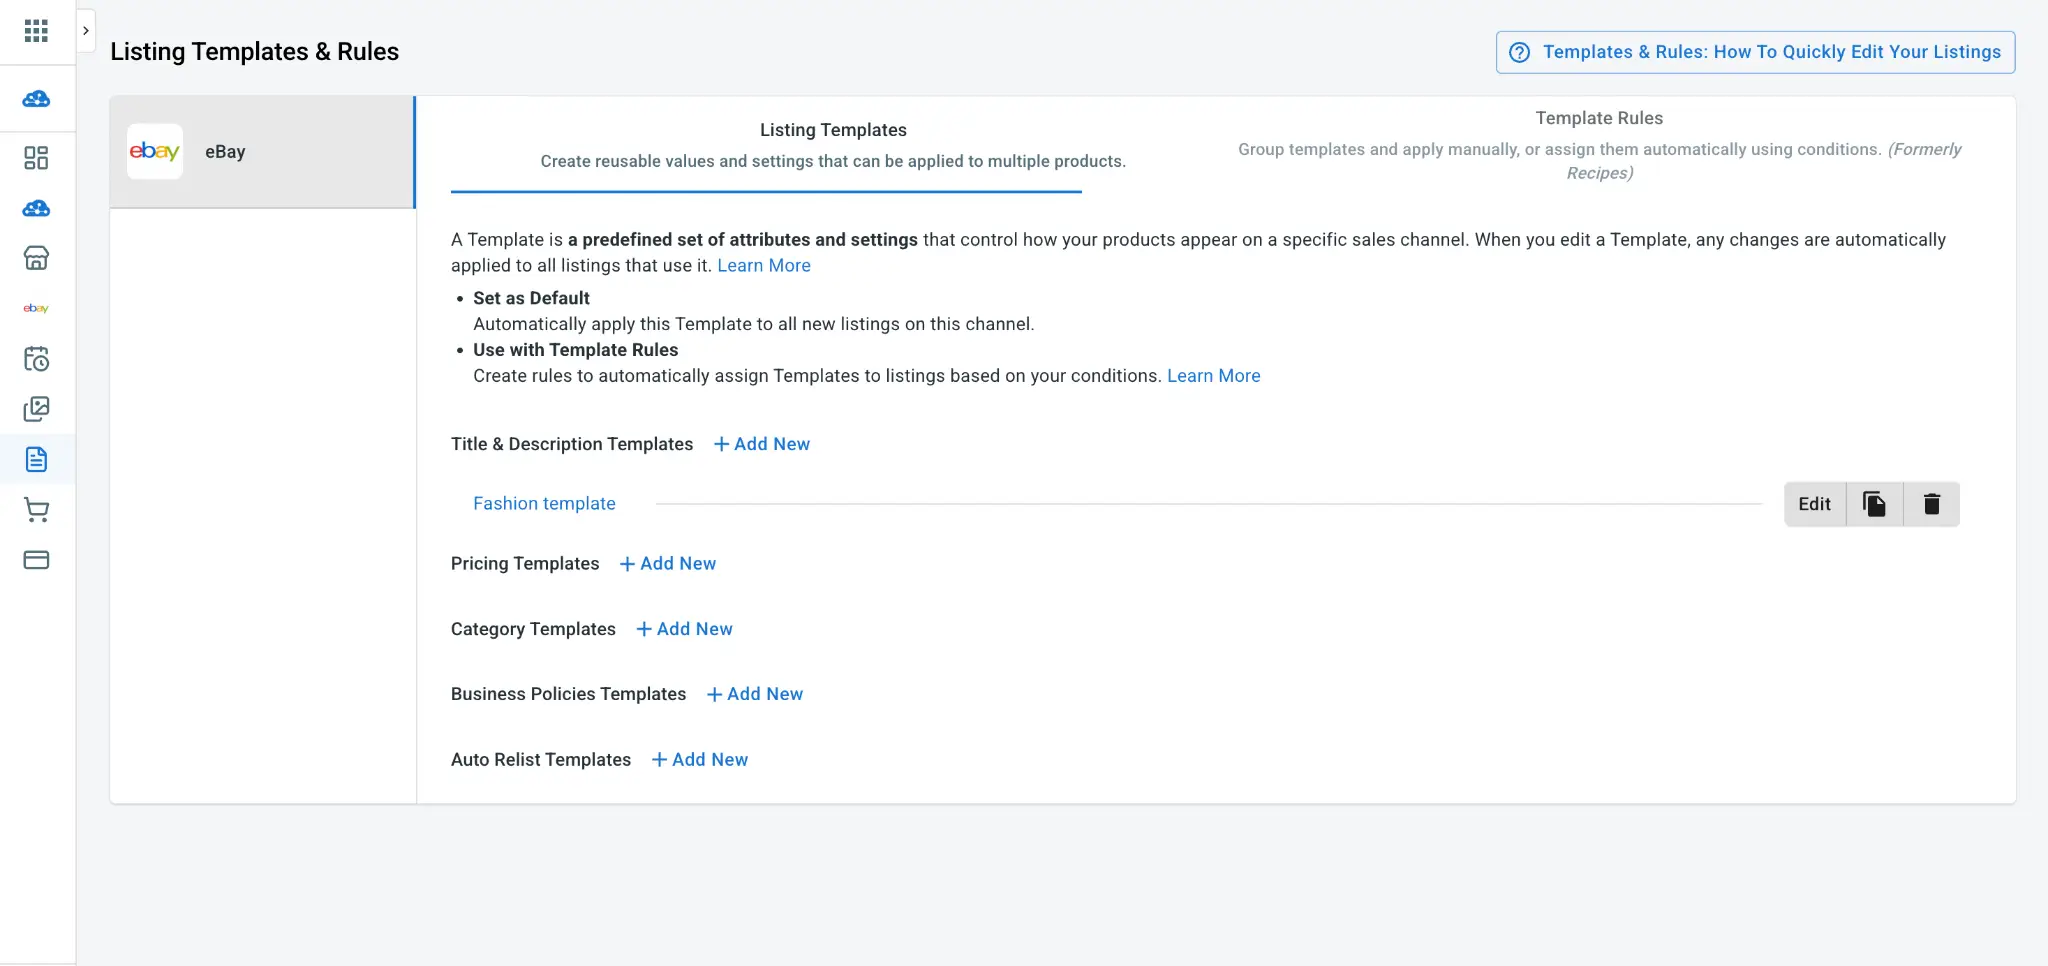Open the apps grid menu icon
This screenshot has width=2048, height=966.
[x=36, y=31]
